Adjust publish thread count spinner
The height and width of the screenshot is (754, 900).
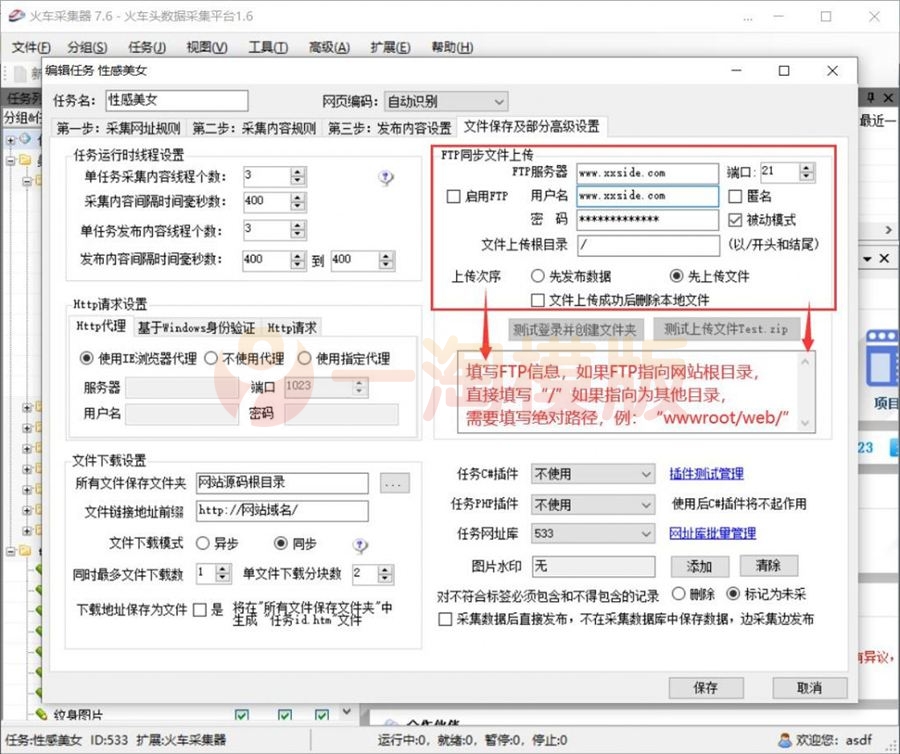coord(297,230)
